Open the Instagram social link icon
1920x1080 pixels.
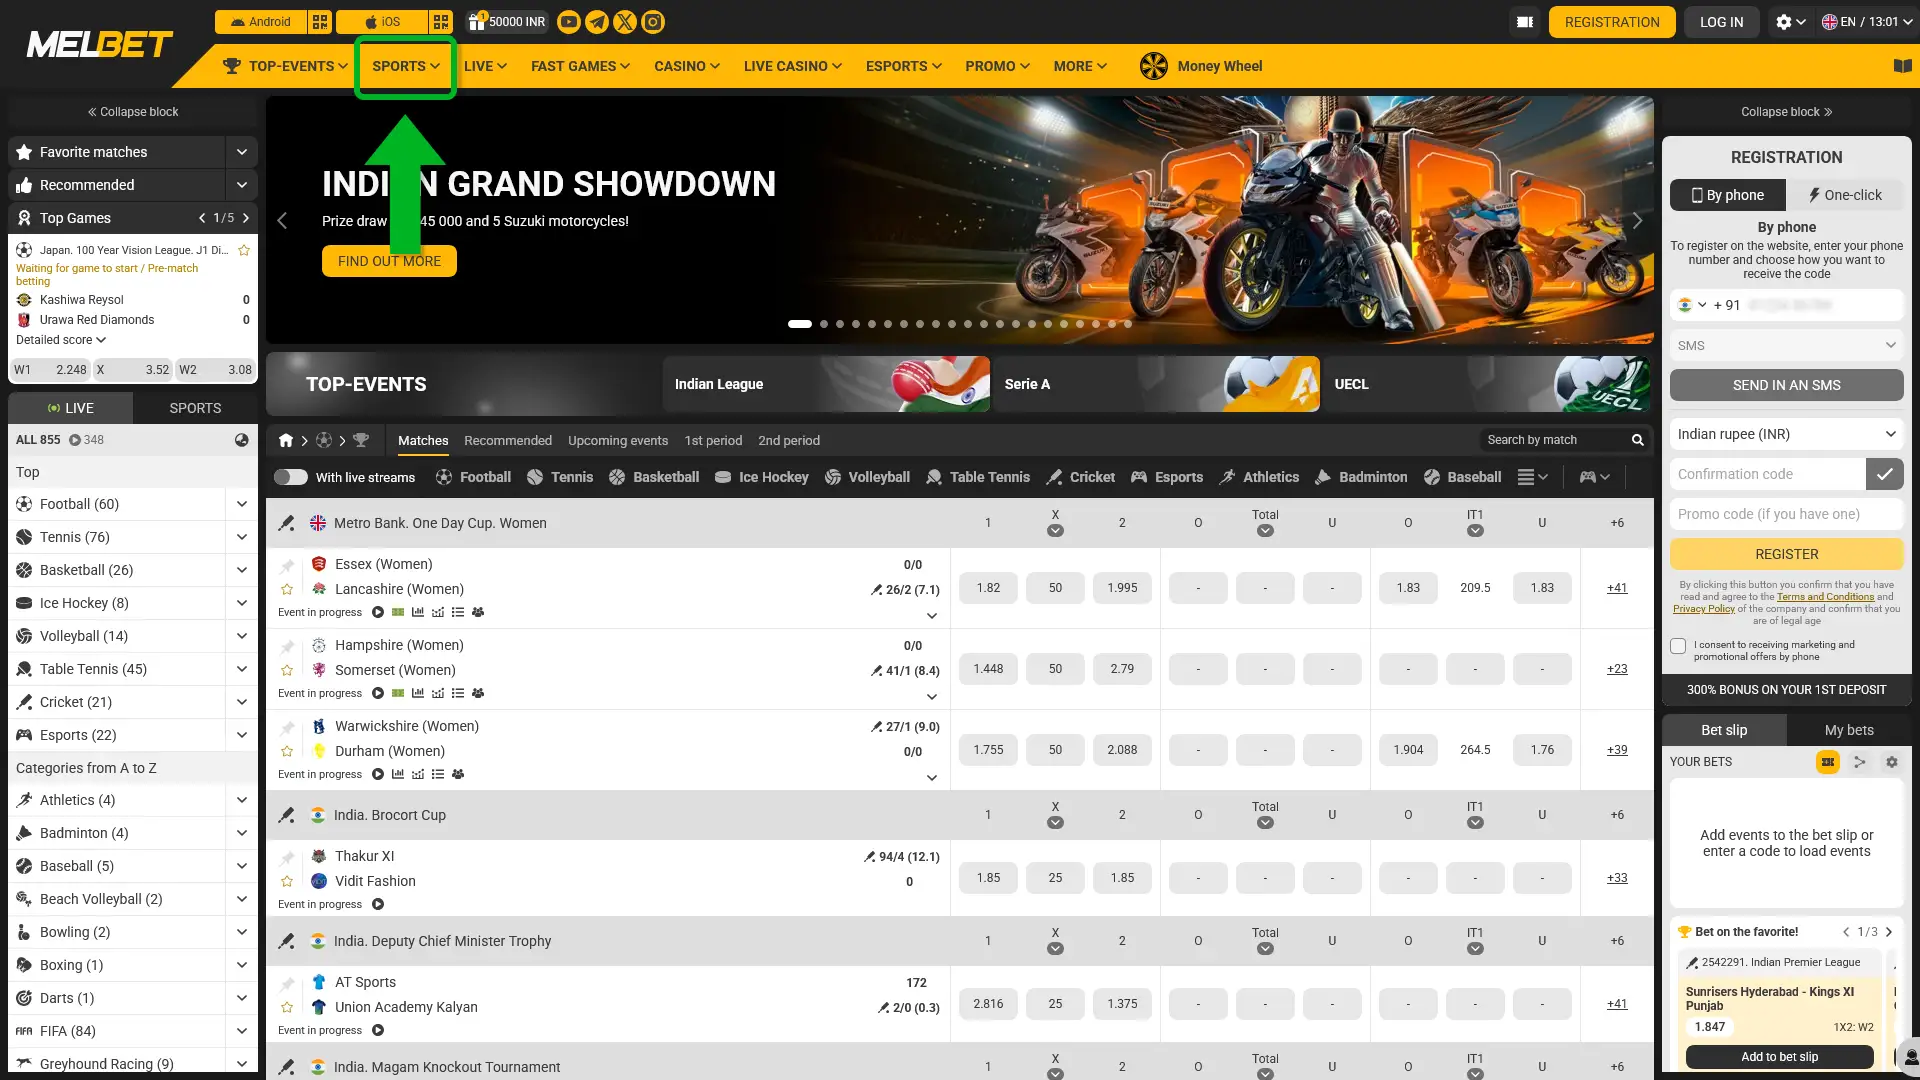pos(653,22)
